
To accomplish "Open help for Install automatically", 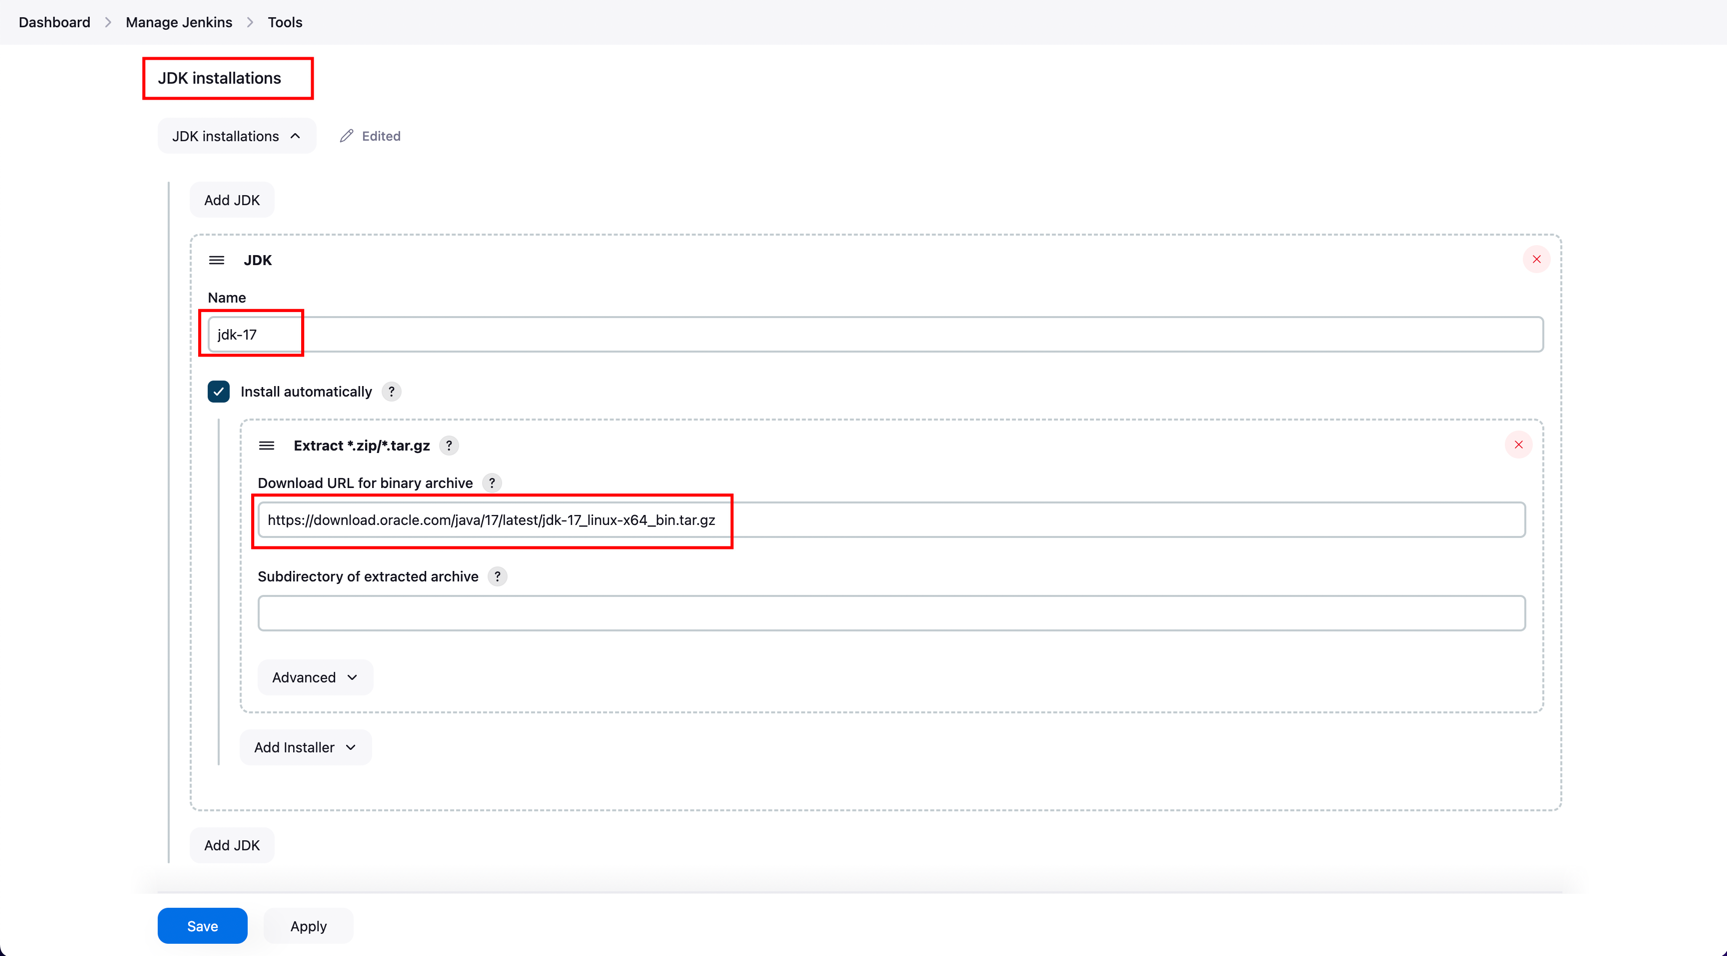I will coord(392,392).
